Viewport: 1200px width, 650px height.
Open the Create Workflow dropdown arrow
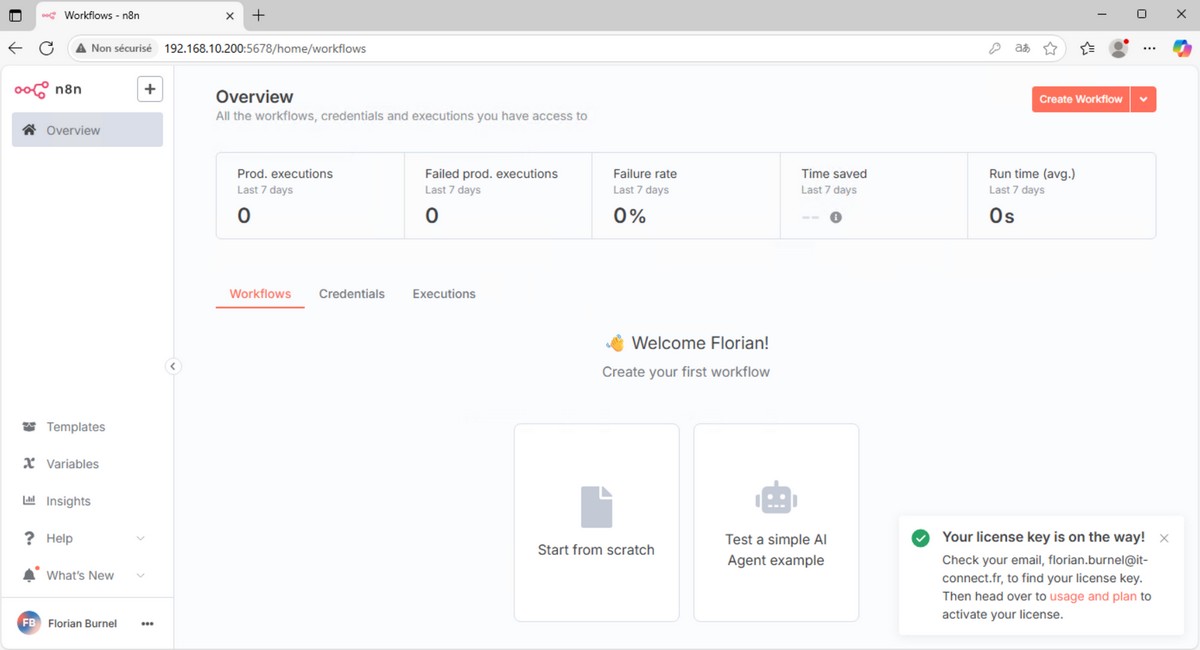[x=1144, y=99]
